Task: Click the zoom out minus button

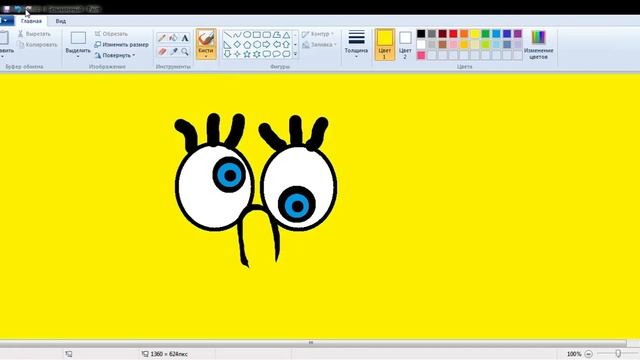Action: point(588,354)
